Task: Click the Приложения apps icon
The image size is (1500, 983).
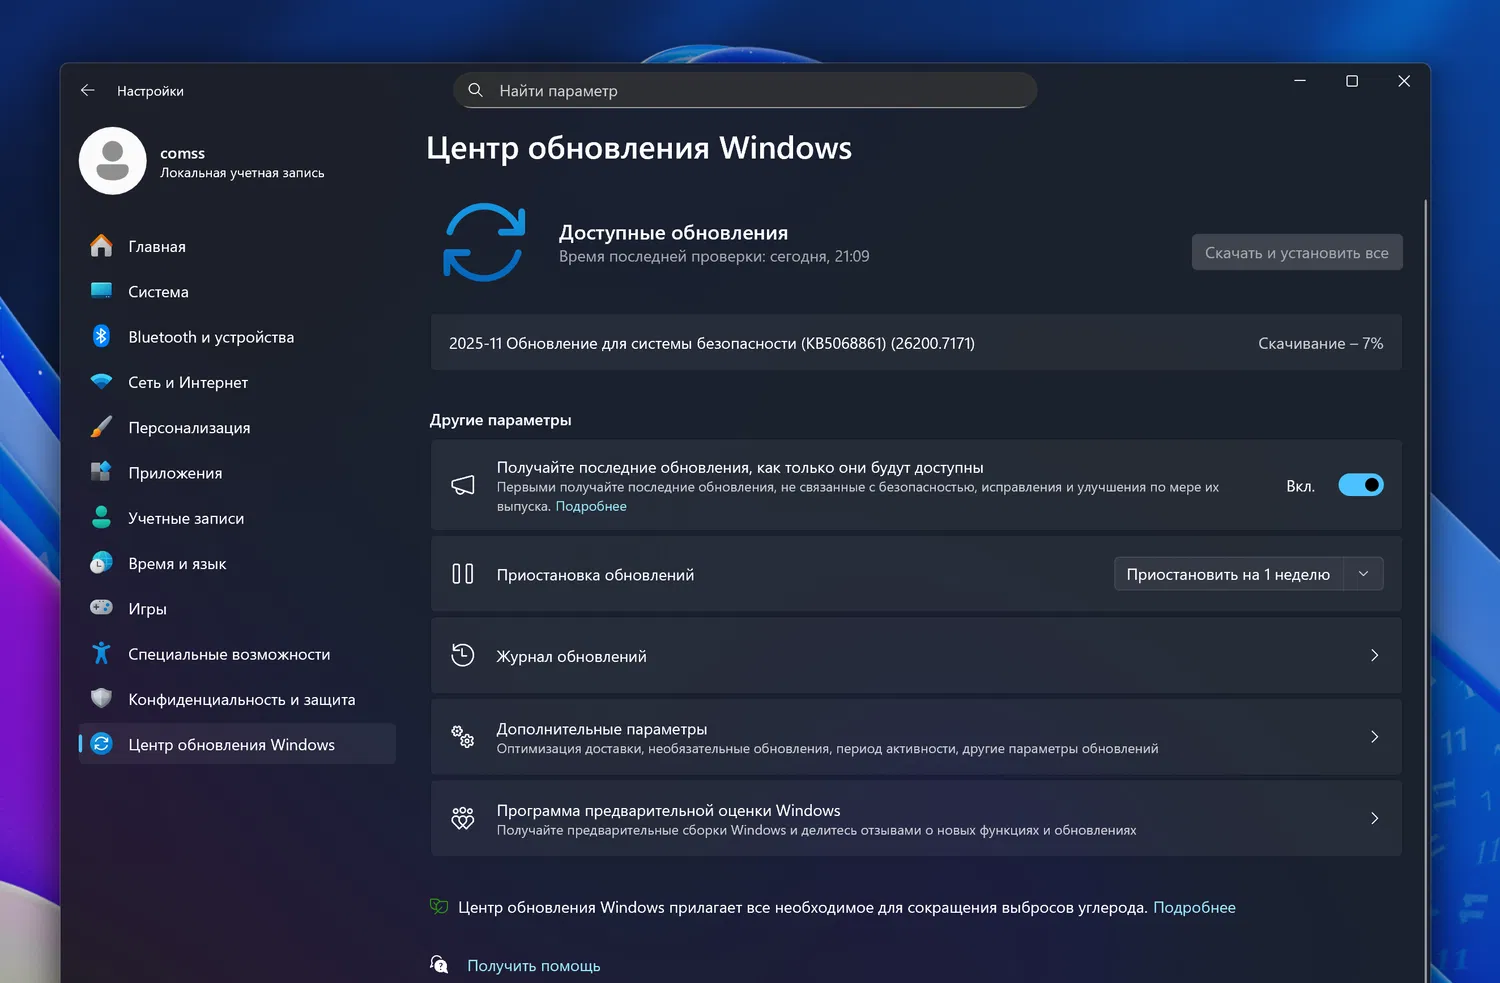Action: [101, 472]
